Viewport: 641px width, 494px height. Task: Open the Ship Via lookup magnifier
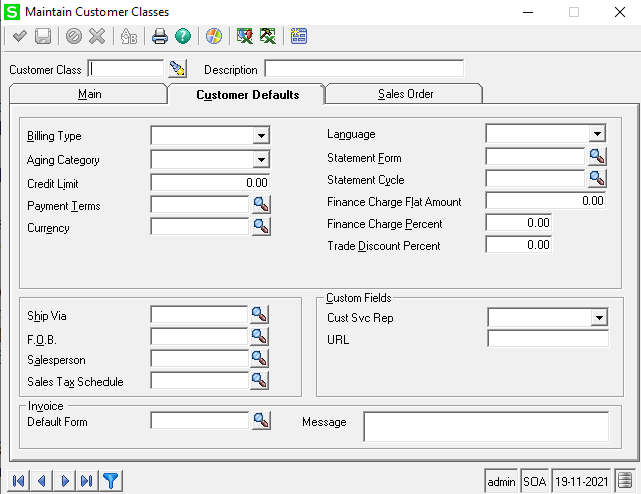click(x=259, y=314)
